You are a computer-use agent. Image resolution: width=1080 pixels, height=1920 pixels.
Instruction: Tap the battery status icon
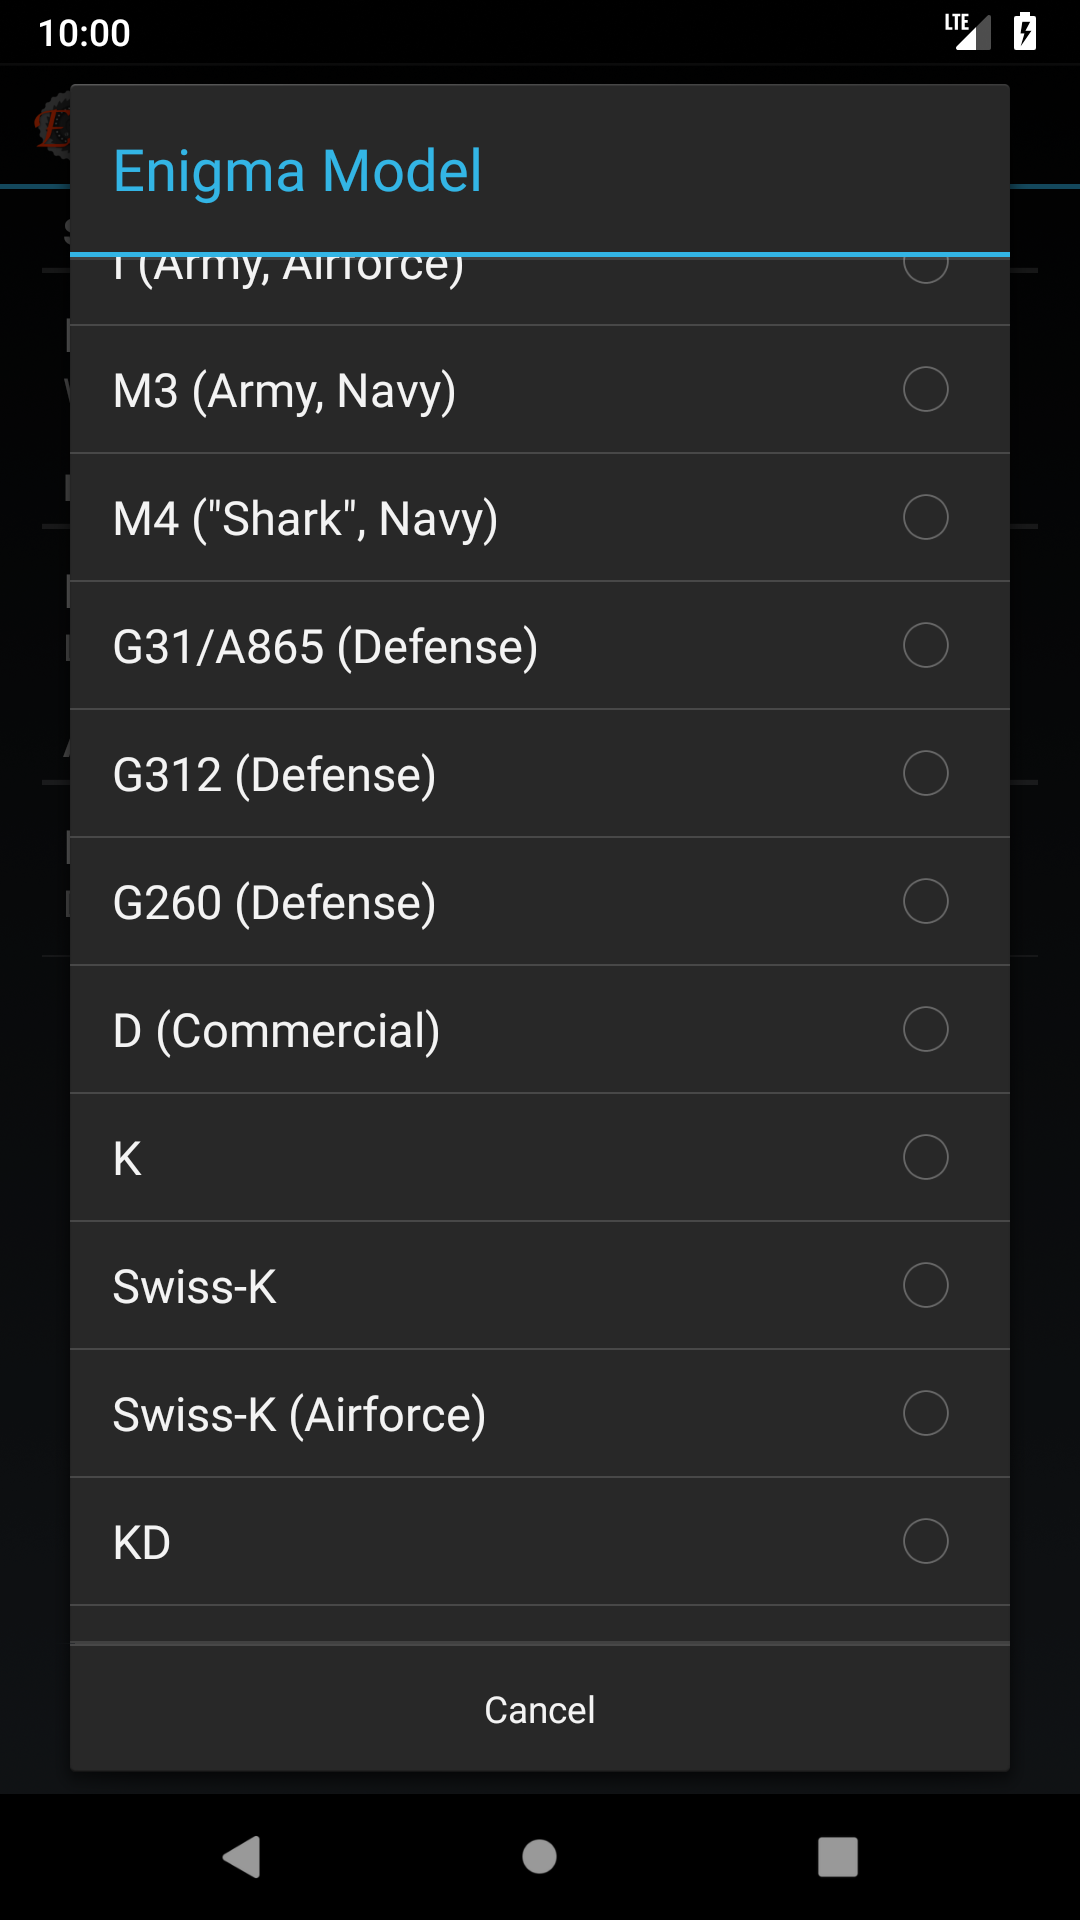1024,32
